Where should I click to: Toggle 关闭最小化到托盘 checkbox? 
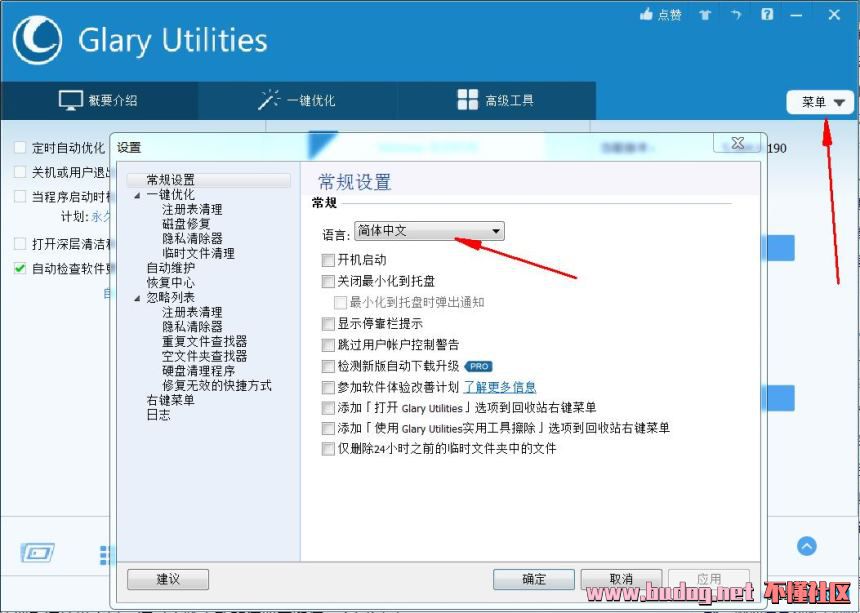328,281
